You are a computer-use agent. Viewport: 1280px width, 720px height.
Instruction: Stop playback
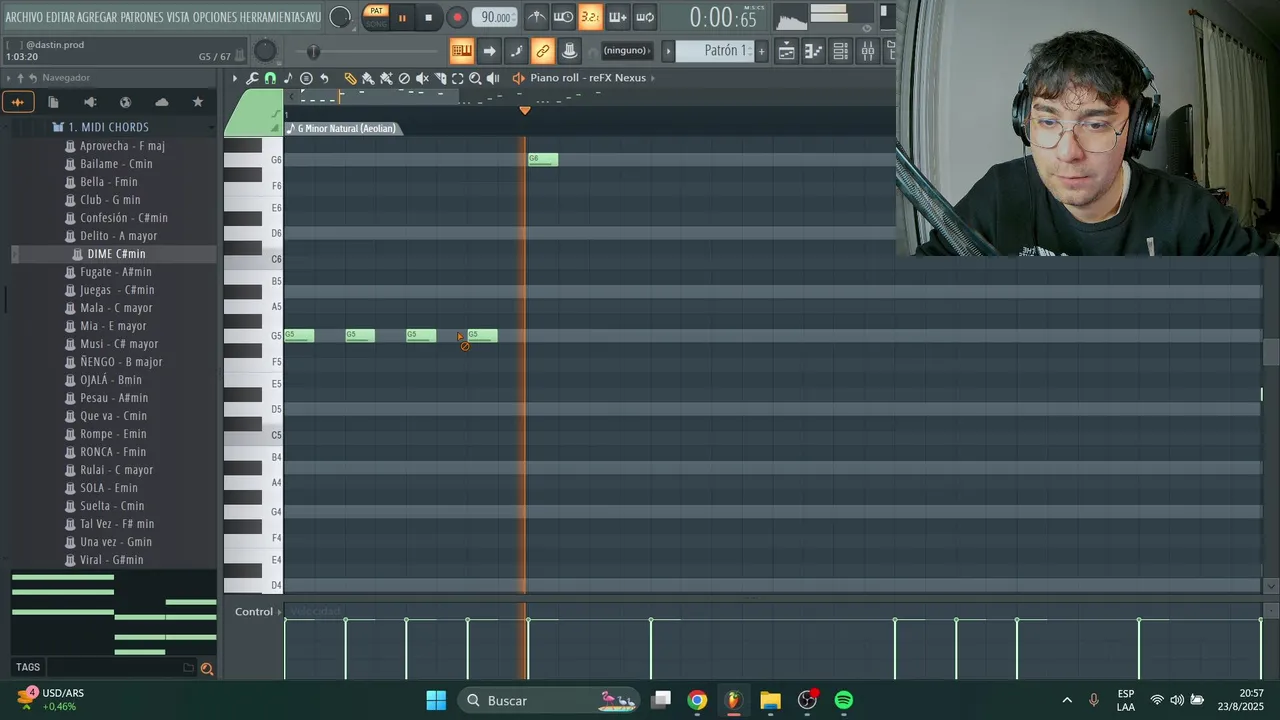tap(428, 17)
